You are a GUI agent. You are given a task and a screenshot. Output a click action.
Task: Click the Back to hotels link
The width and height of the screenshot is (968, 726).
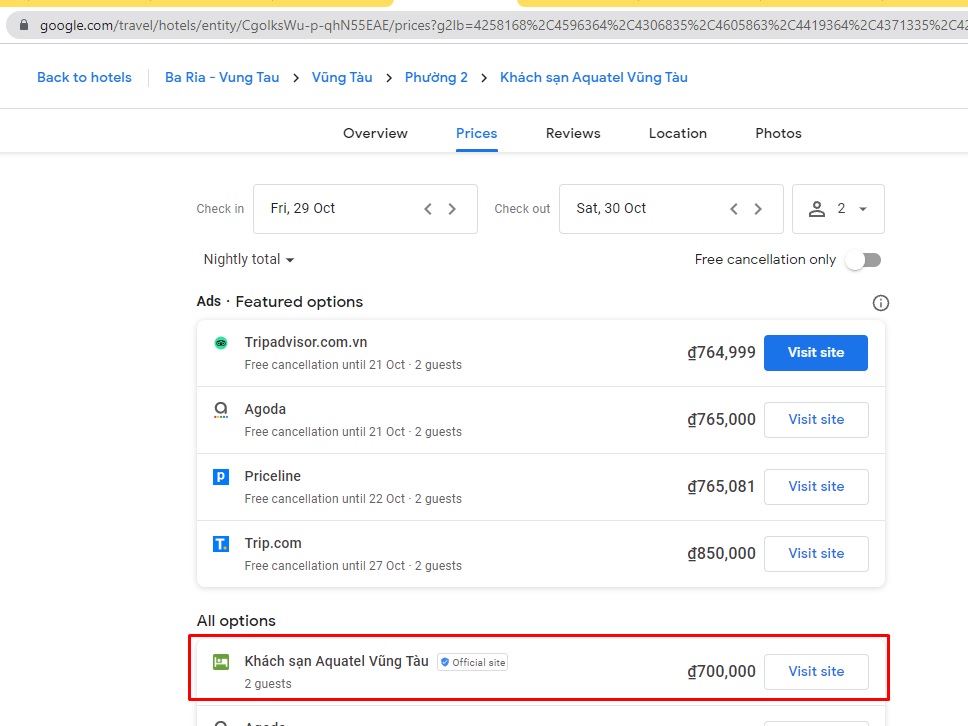coord(84,77)
